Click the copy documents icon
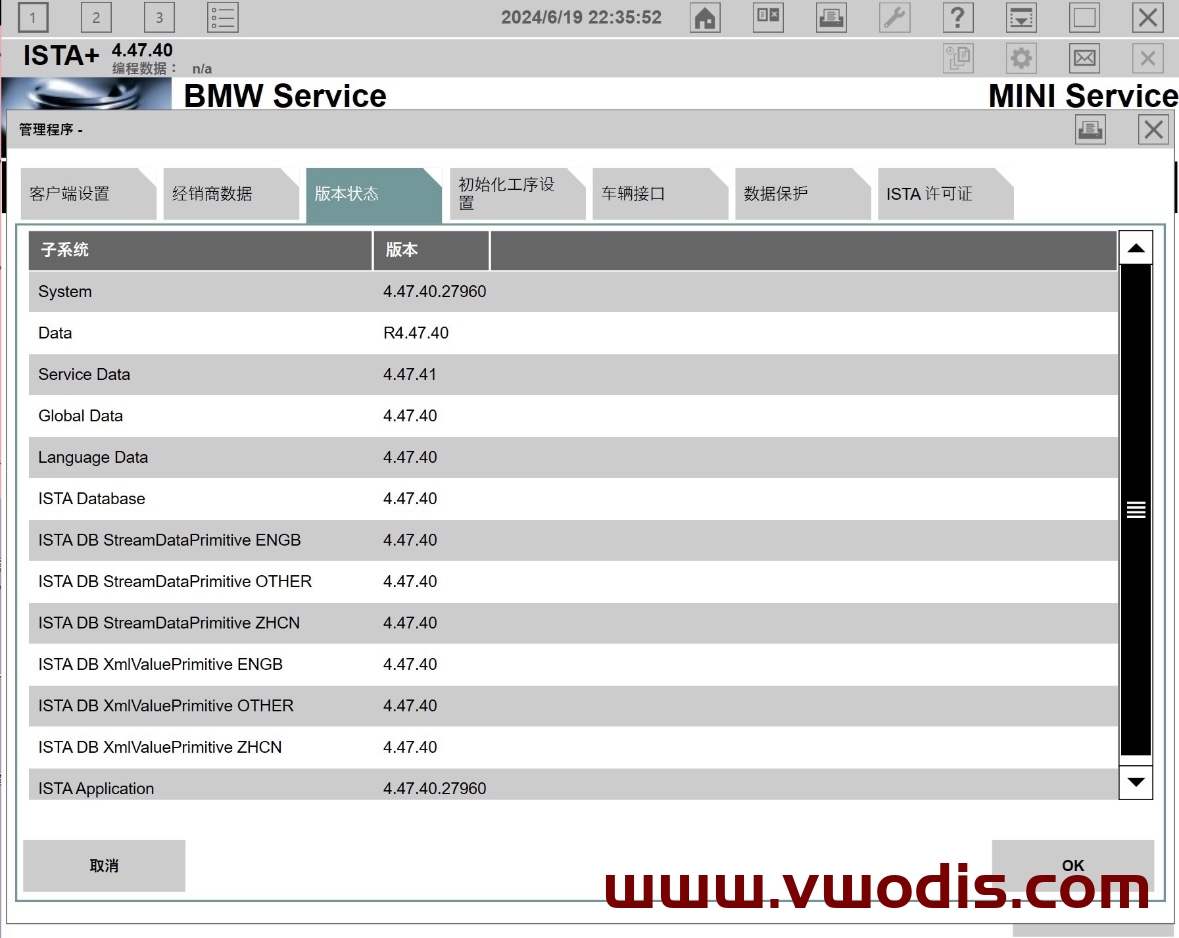 958,58
